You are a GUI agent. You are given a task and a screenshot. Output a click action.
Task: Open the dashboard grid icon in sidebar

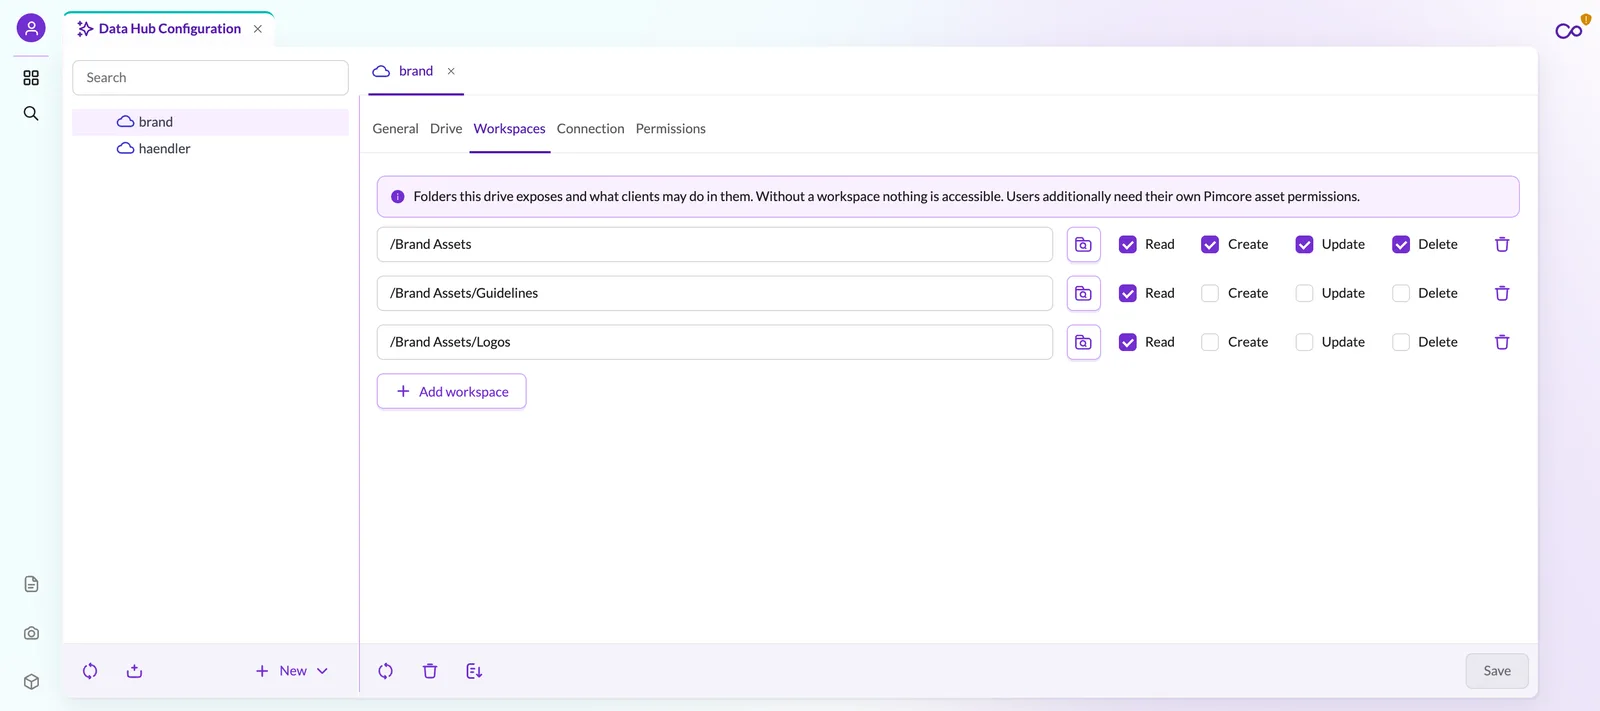point(31,78)
